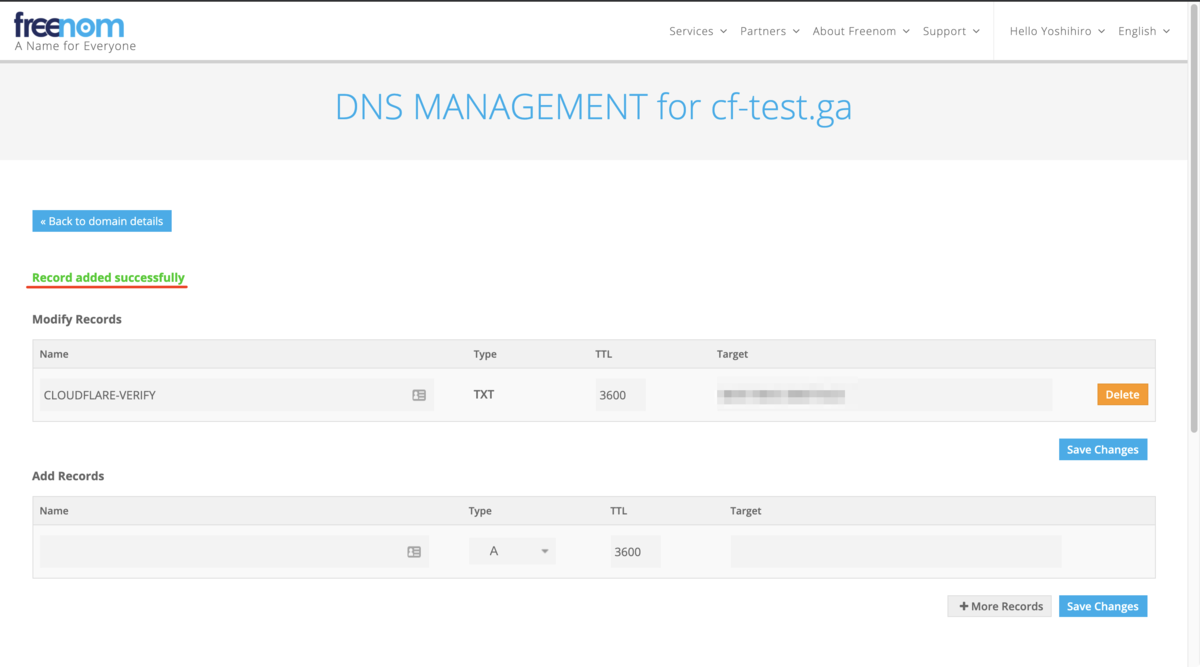Viewport: 1200px width, 667px height.
Task: Click the DNS MANAGEMENT for cf-test.ga heading
Action: pyautogui.click(x=594, y=106)
